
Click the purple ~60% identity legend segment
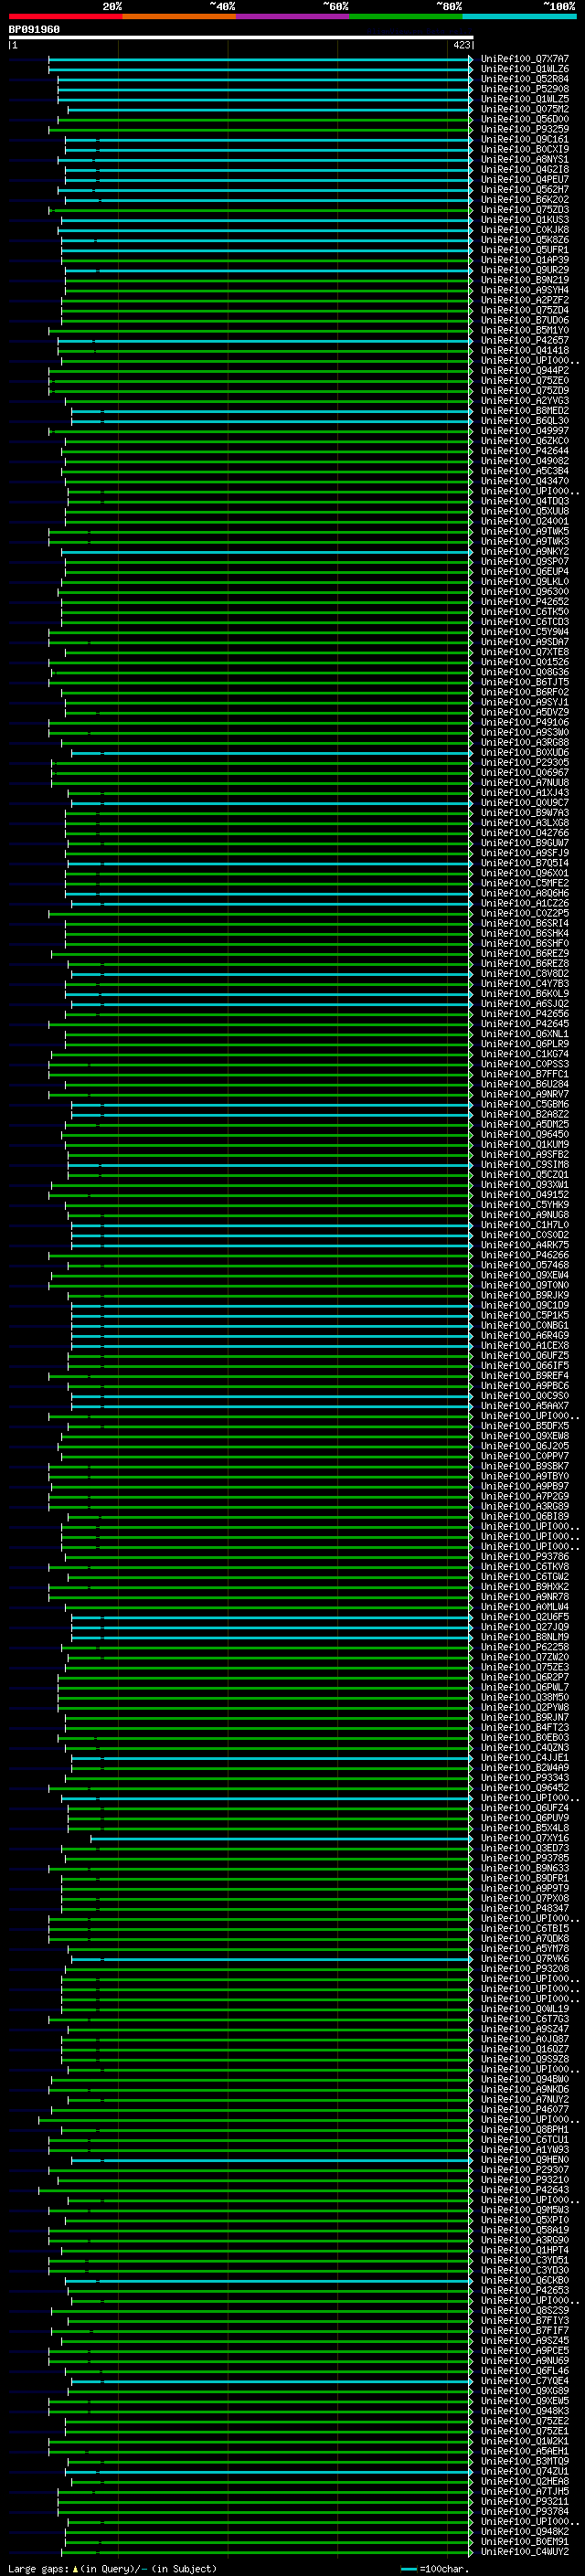pyautogui.click(x=293, y=16)
